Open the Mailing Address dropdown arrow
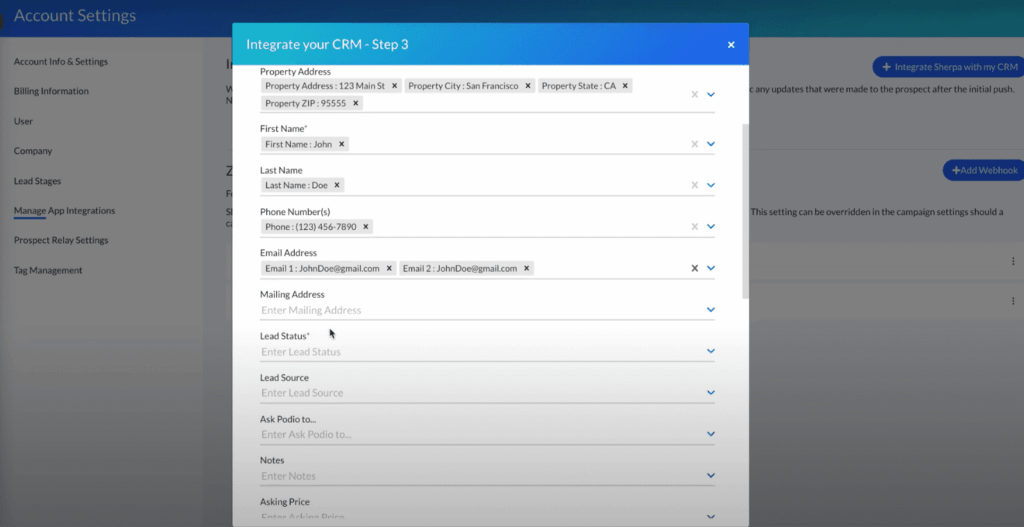The image size is (1024, 527). [711, 310]
